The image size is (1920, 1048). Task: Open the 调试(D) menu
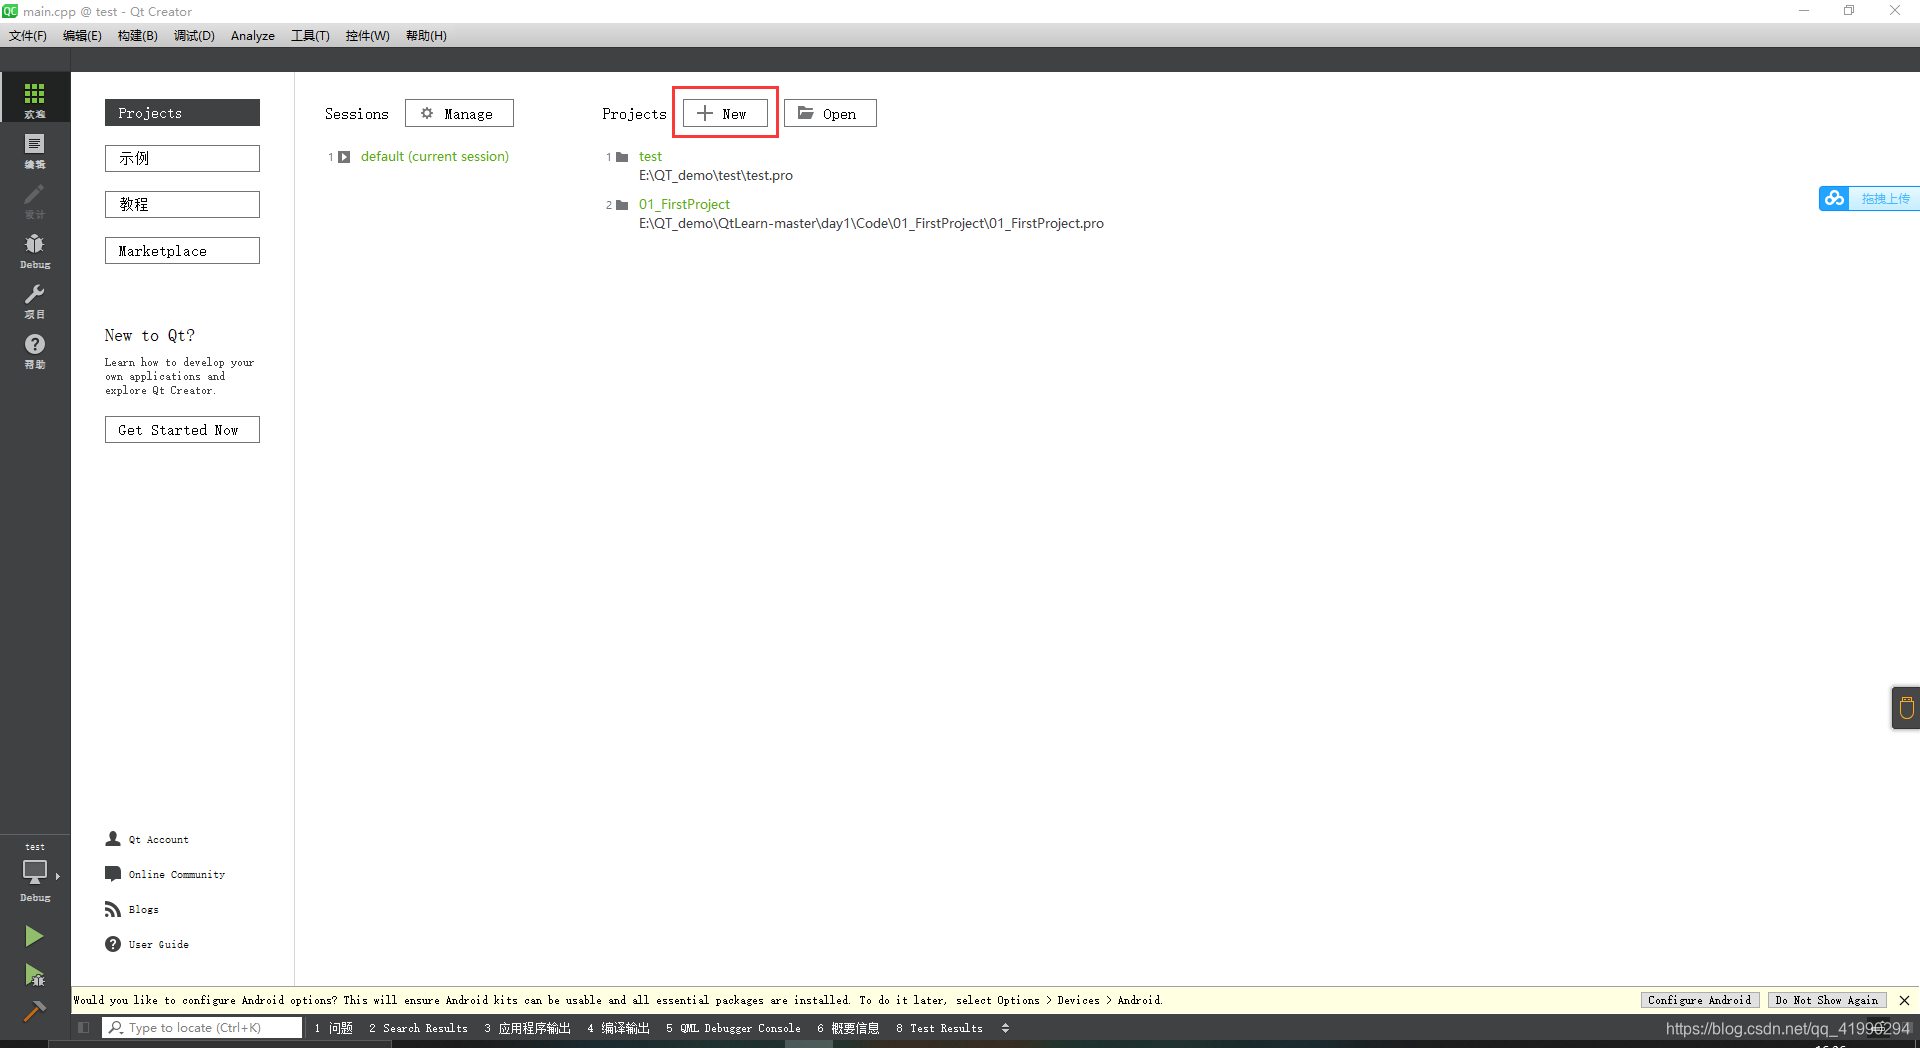(x=194, y=35)
